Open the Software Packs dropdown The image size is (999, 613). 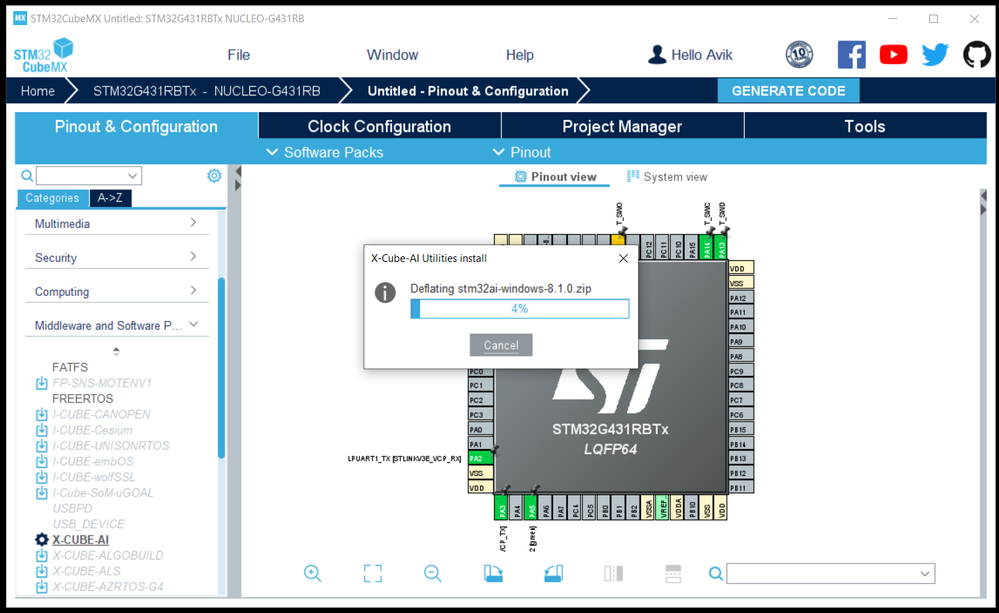325,152
